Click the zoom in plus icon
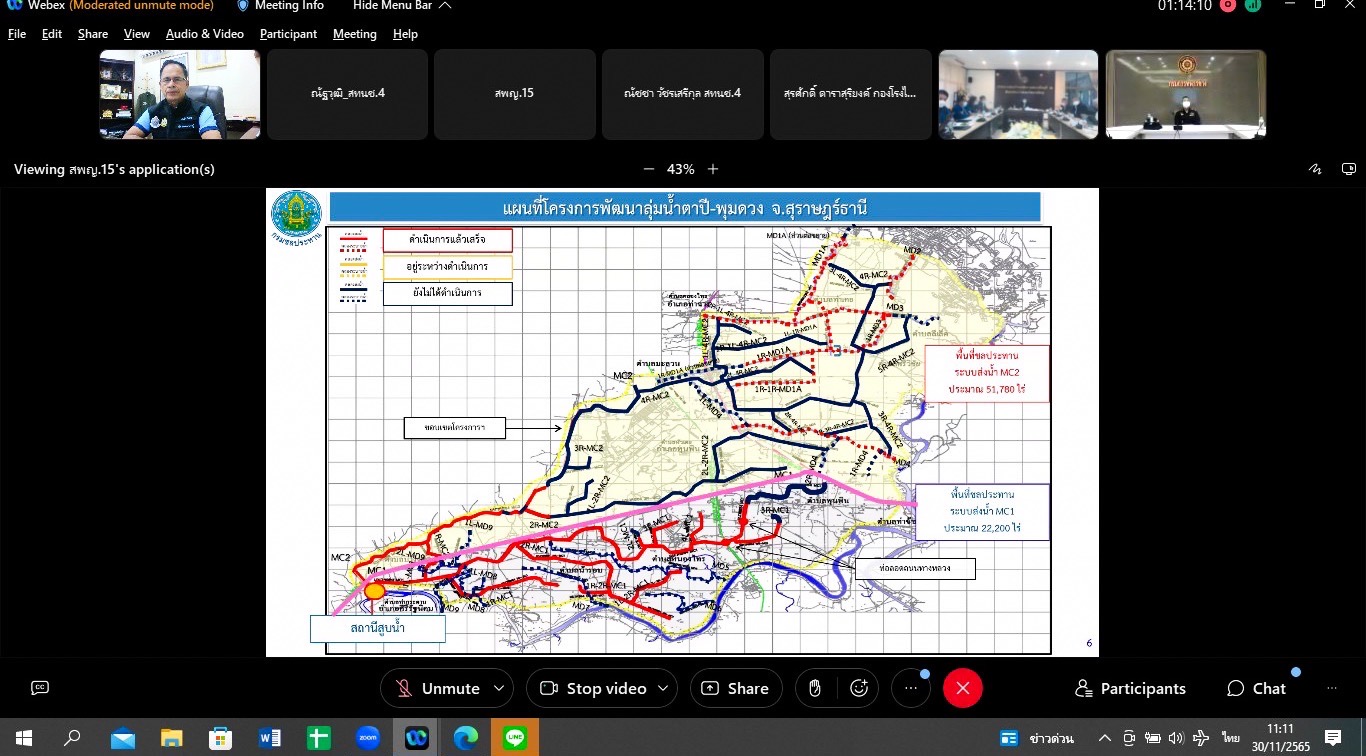 point(713,169)
